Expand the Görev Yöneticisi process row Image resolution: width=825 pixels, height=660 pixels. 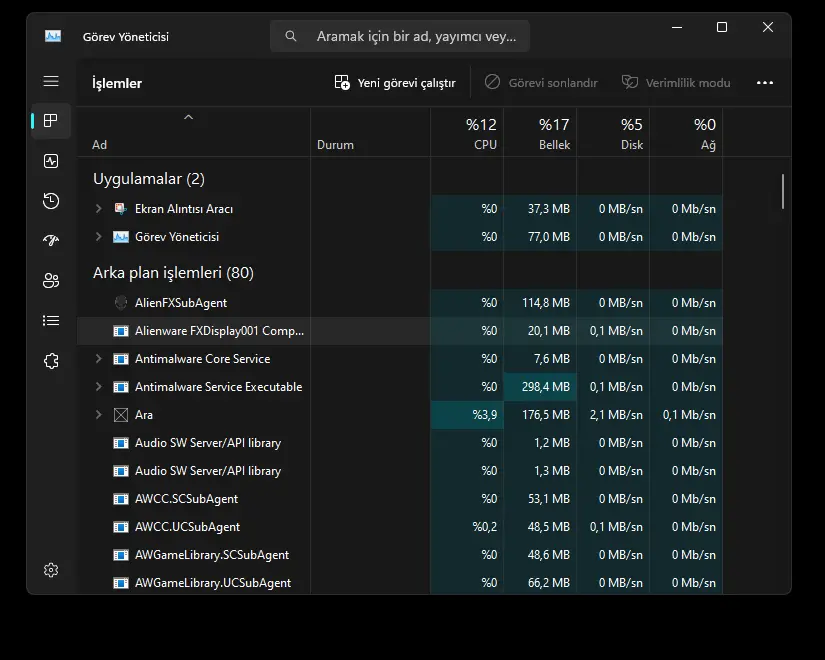pos(98,236)
